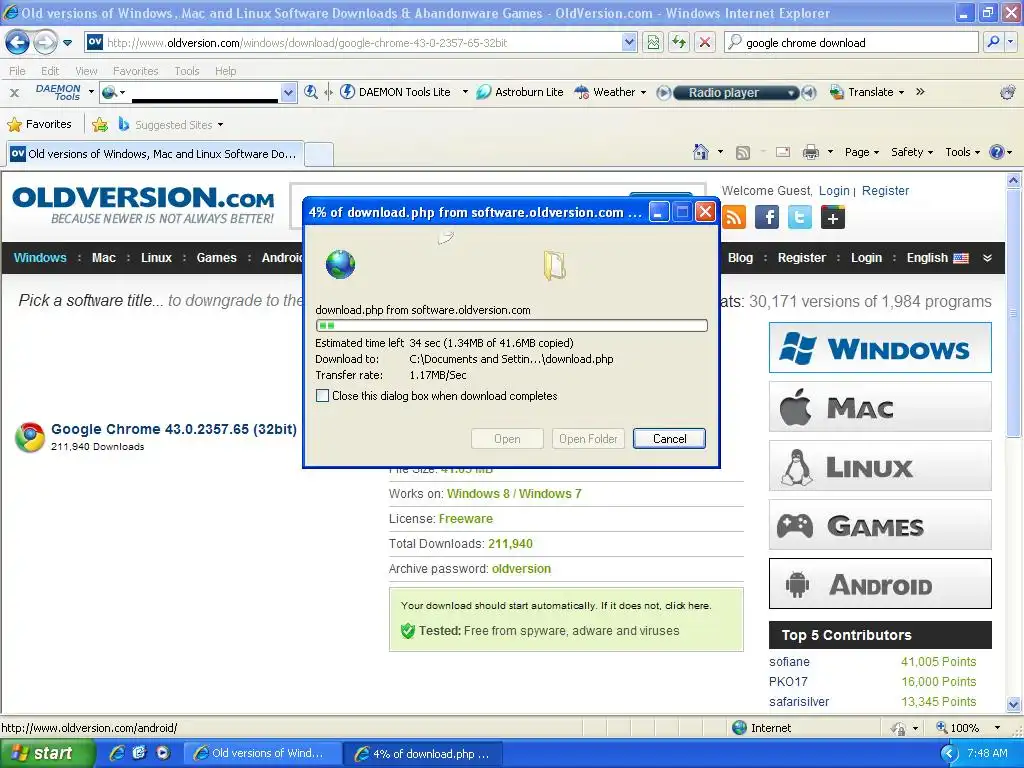The image size is (1024, 768).
Task: Click the Add to Favorites Bar star icon
Action: pyautogui.click(x=100, y=124)
